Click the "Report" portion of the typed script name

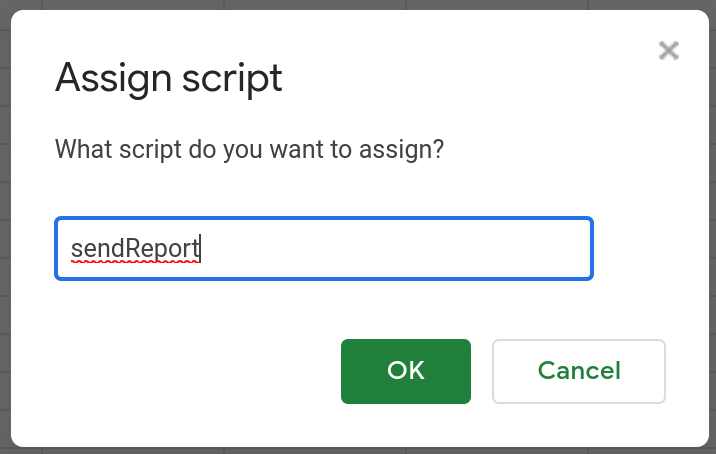(x=162, y=249)
